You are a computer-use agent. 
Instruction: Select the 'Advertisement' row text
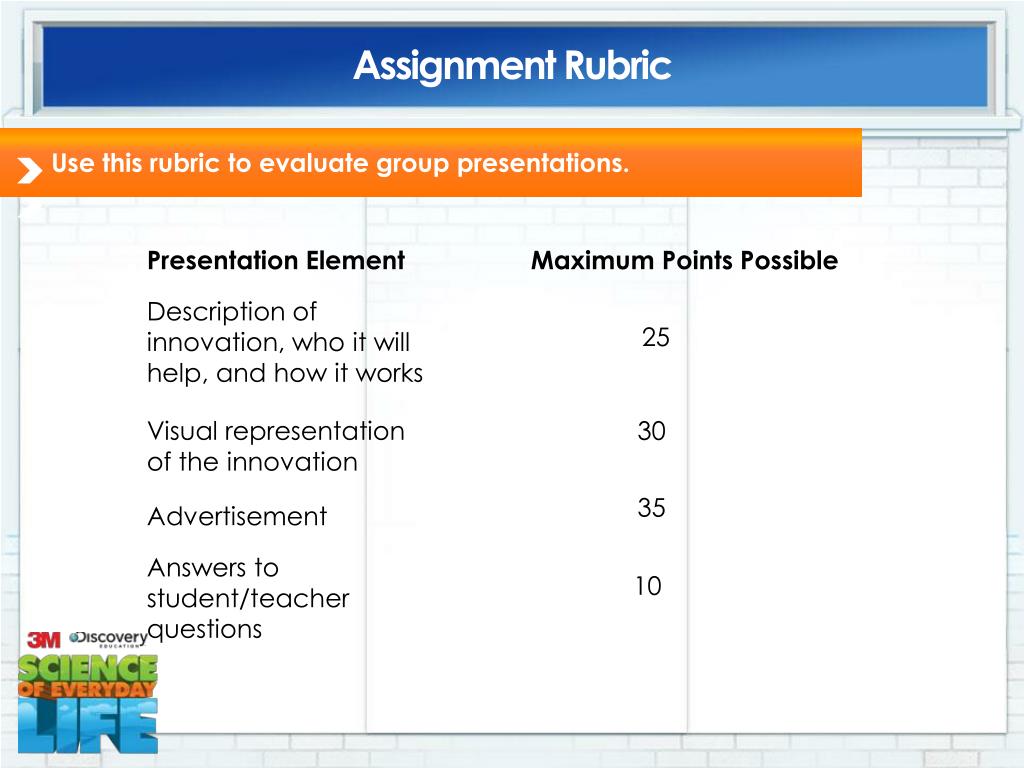pyautogui.click(x=237, y=517)
